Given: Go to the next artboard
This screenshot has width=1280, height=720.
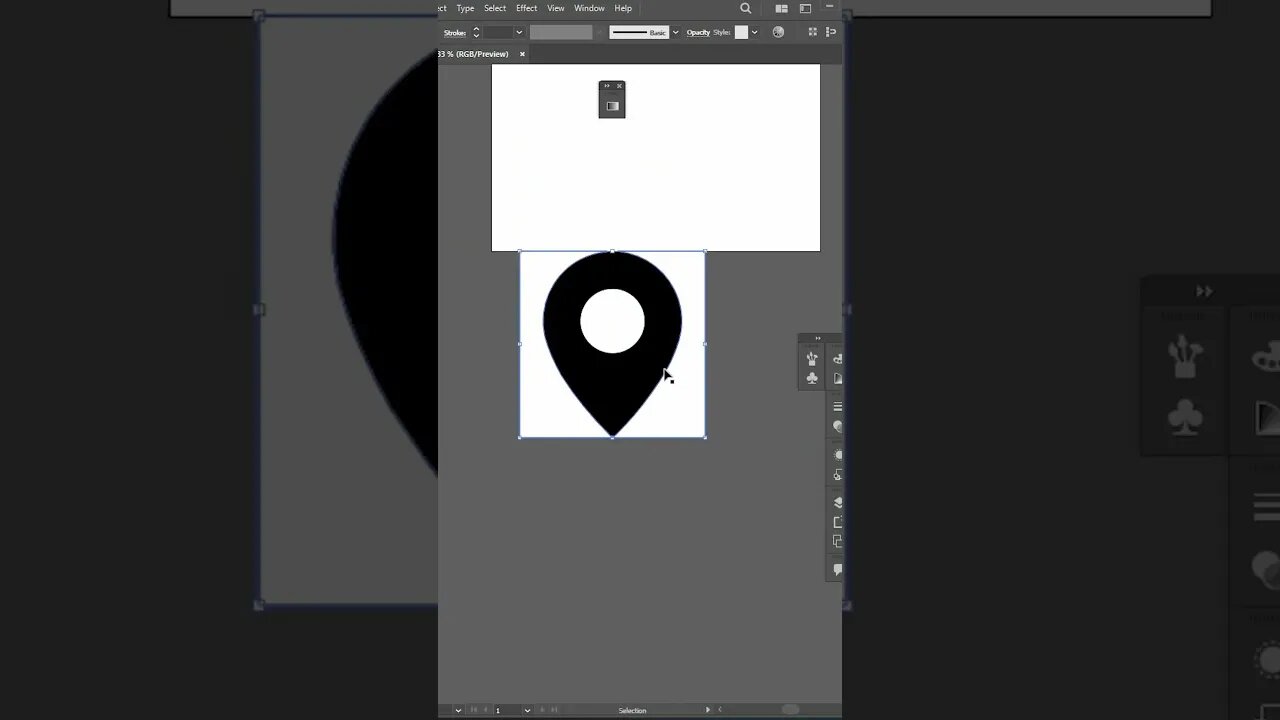Looking at the screenshot, I should point(543,710).
